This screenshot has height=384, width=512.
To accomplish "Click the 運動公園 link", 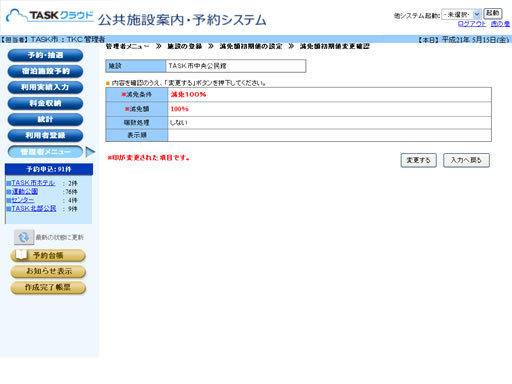I will 25,191.
